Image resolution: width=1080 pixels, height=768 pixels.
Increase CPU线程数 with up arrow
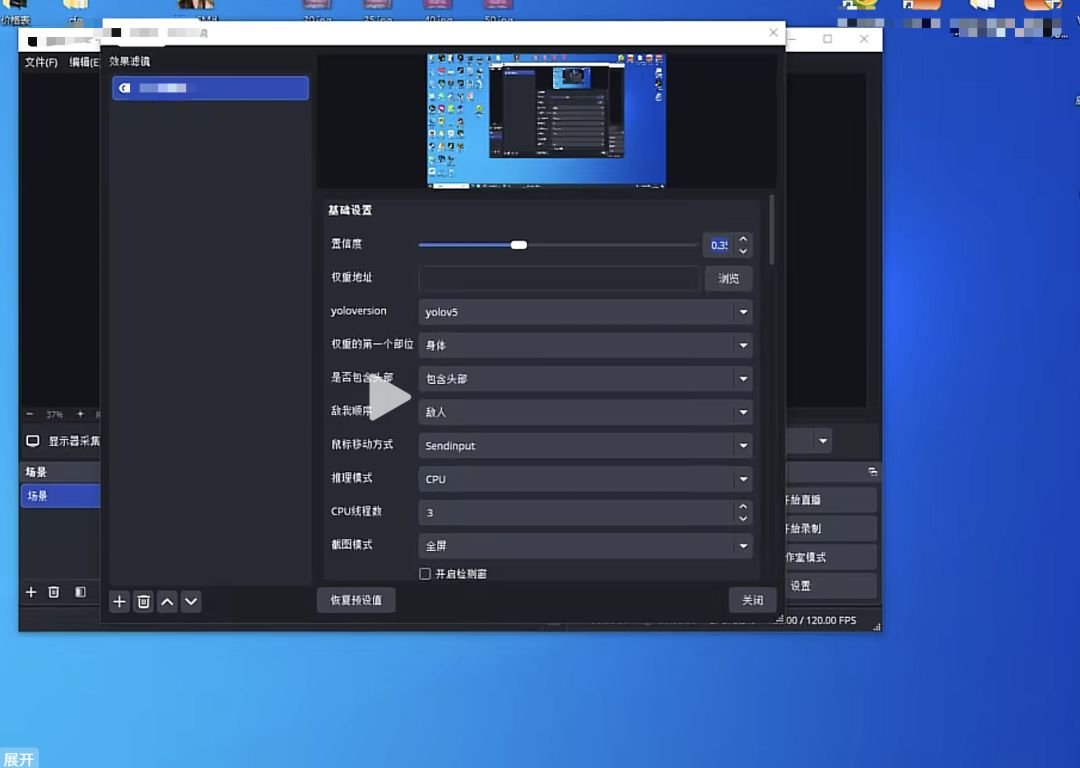pos(743,506)
